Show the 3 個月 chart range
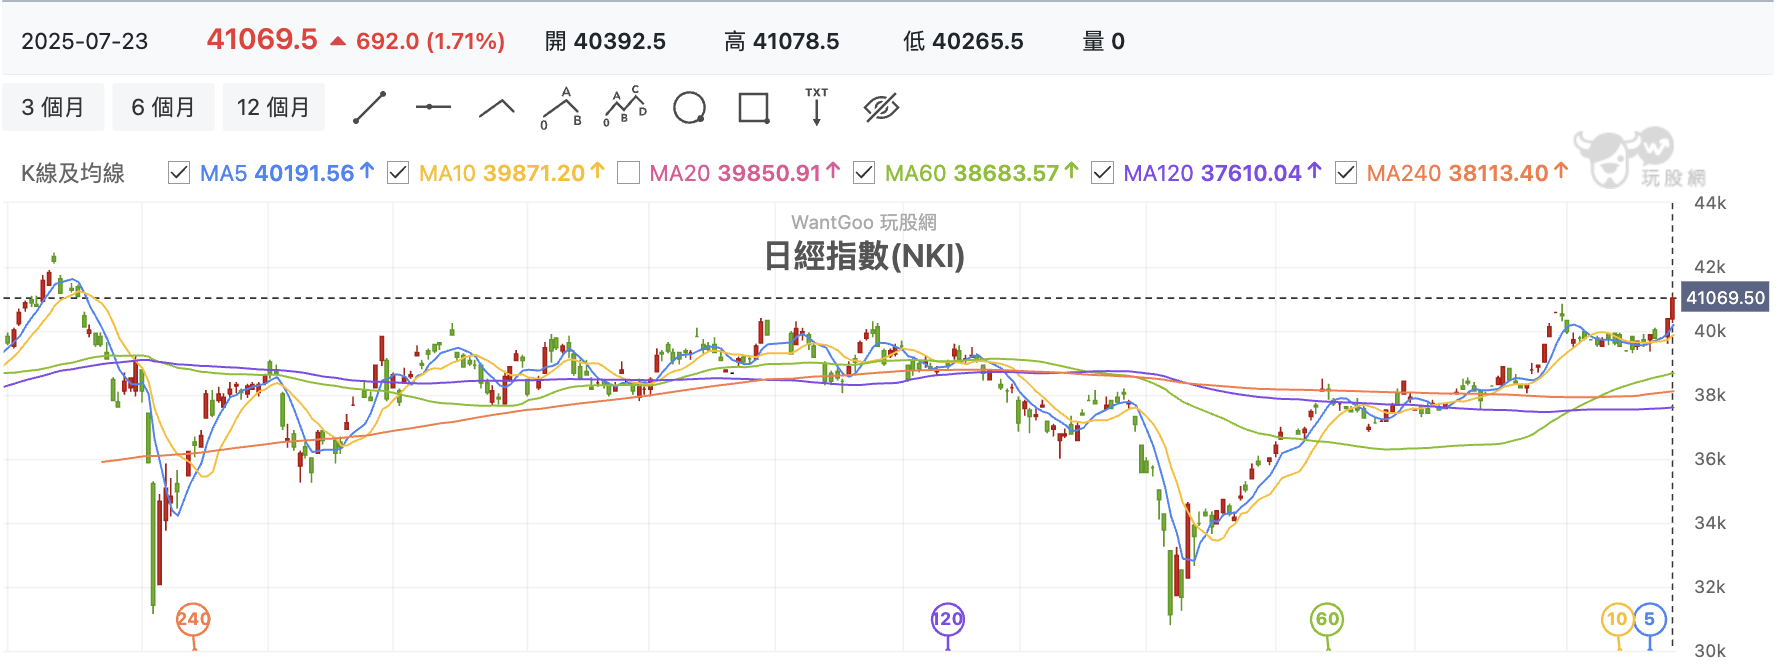Screen dimensions: 1784x670 click(x=53, y=107)
